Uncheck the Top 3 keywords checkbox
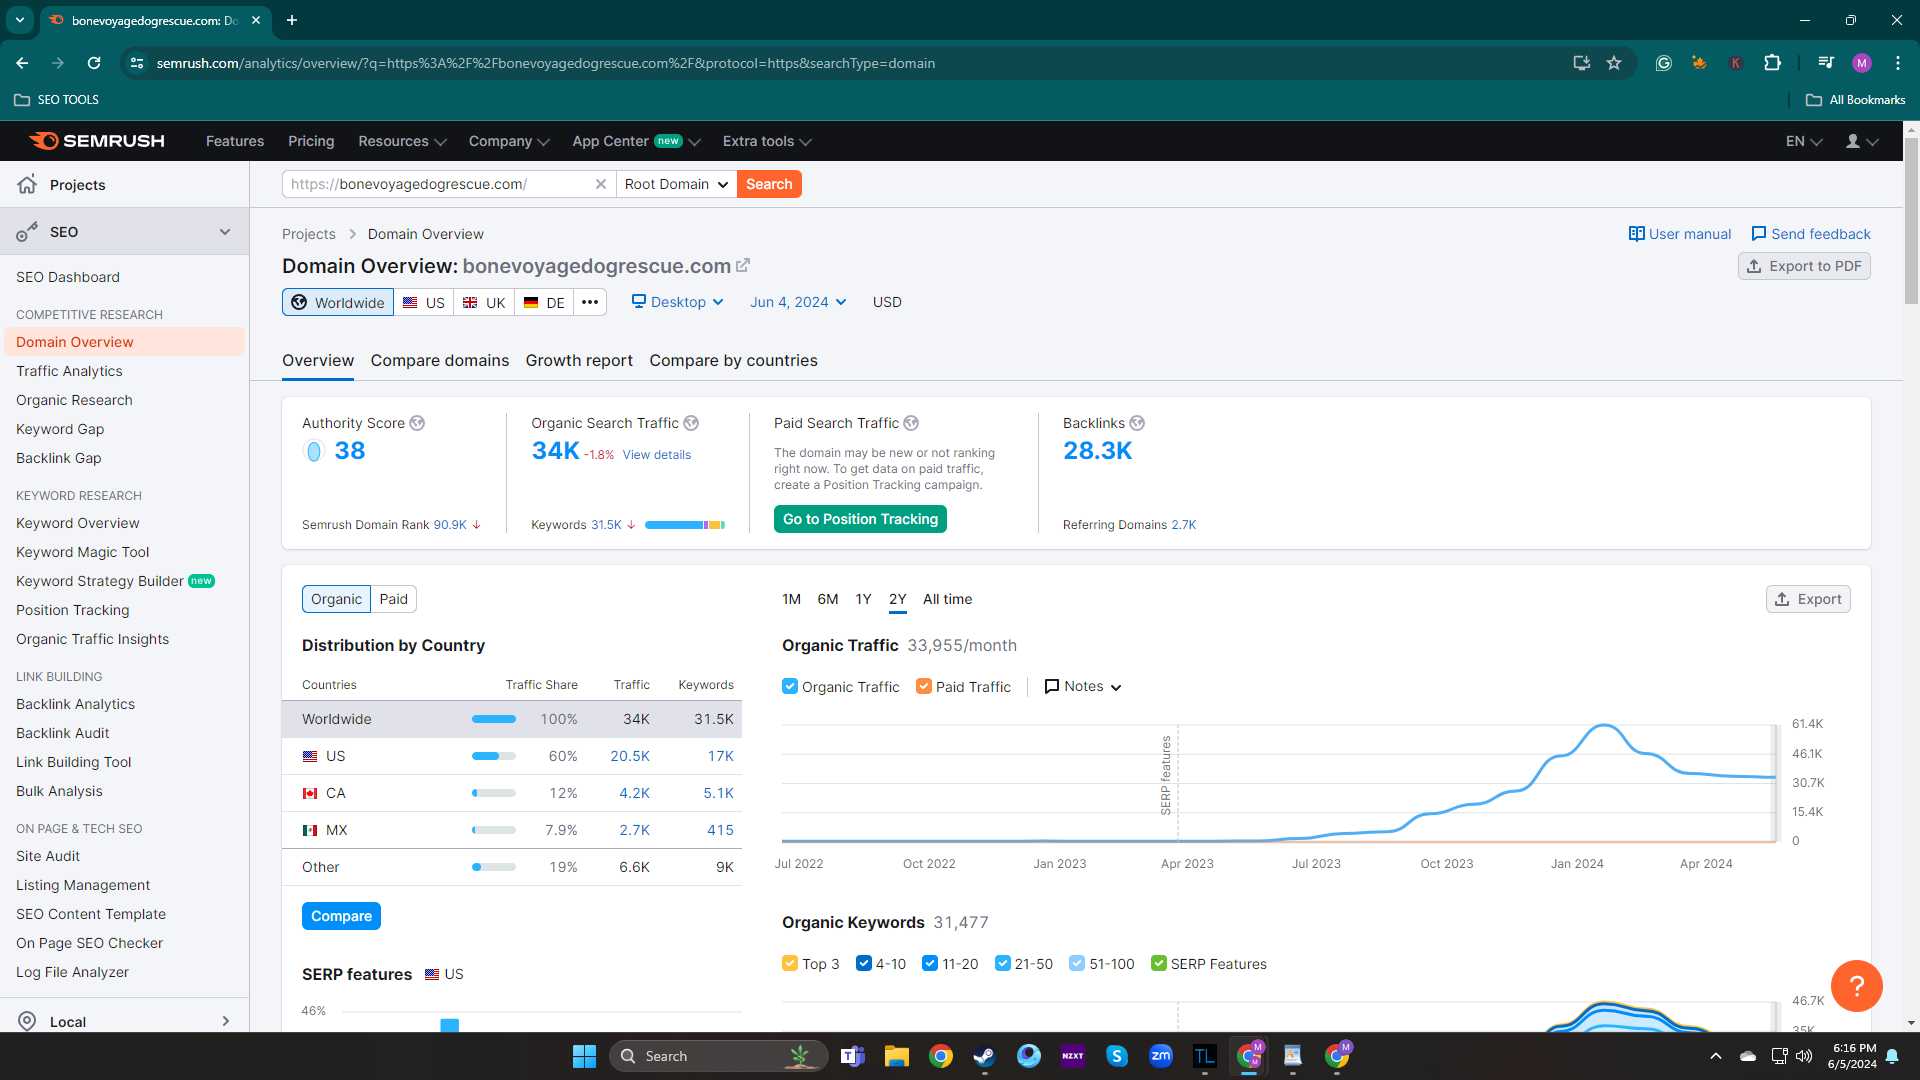1920x1080 pixels. tap(790, 964)
